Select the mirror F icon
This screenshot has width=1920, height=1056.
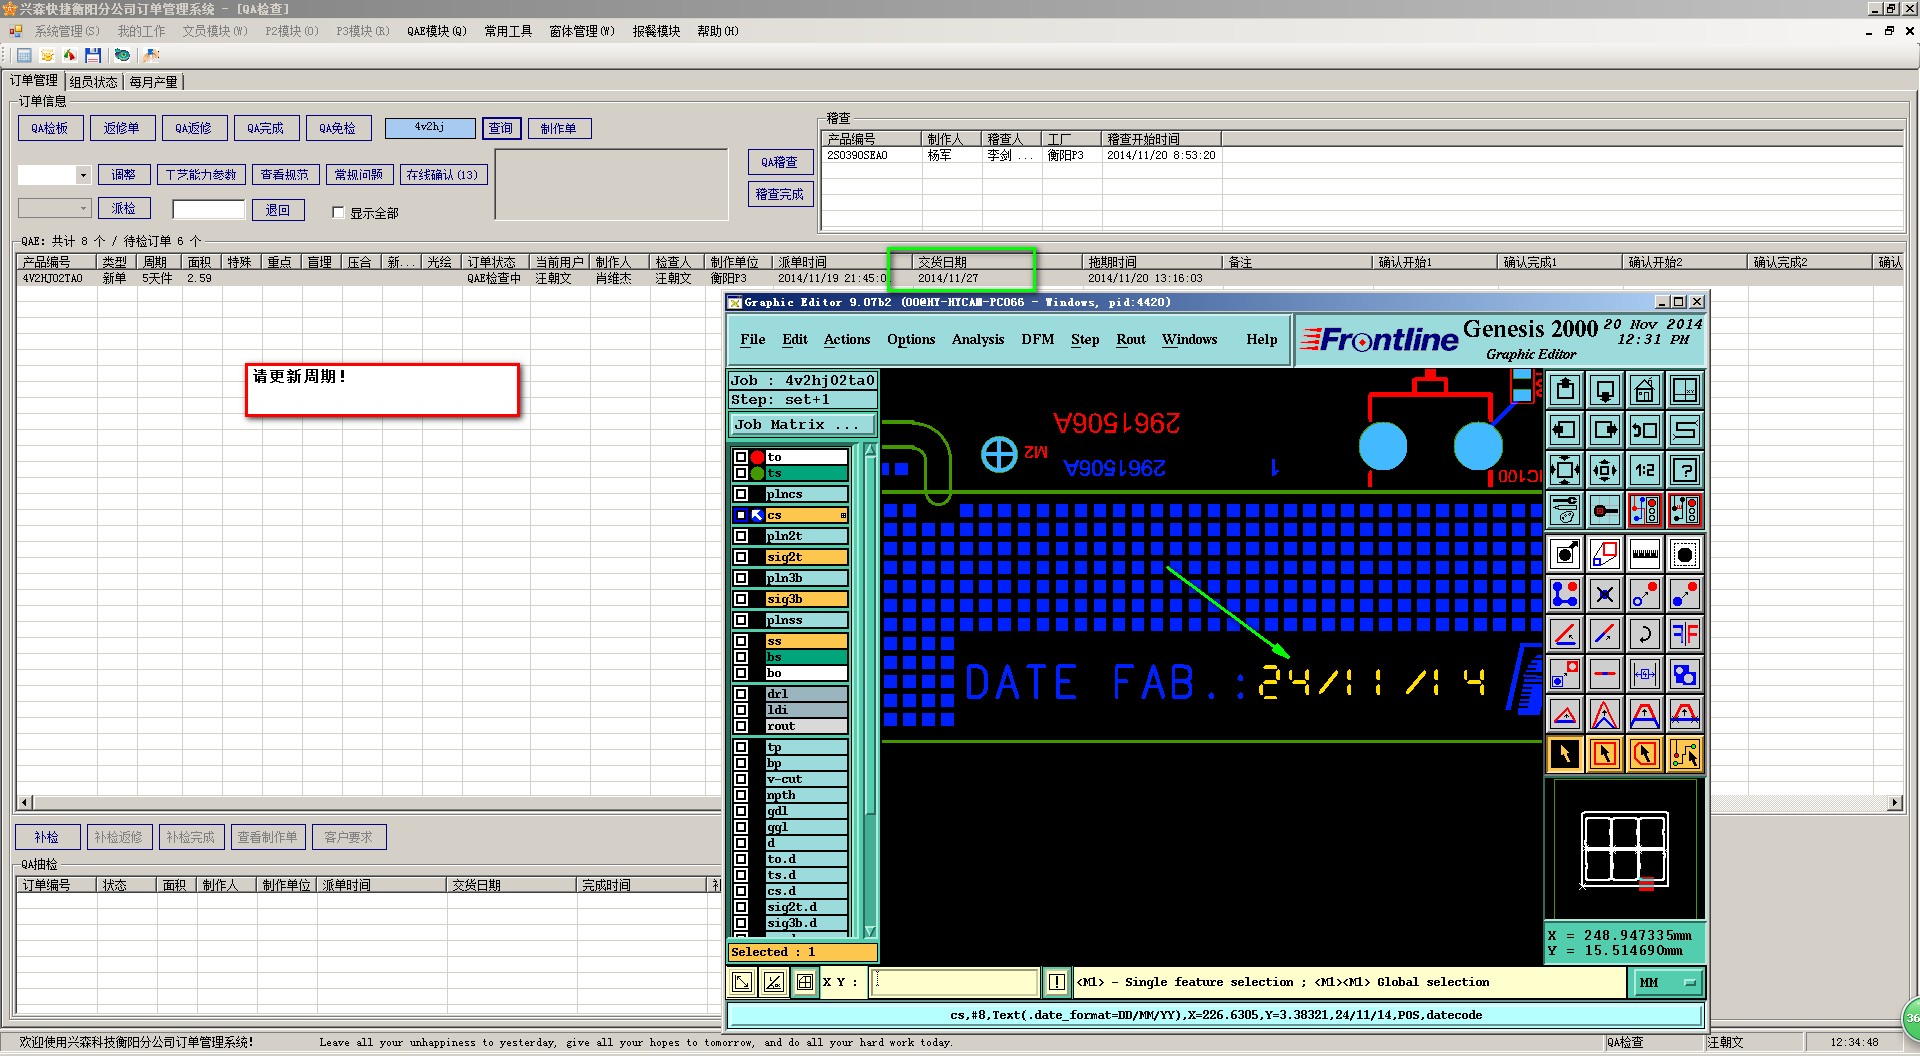[1685, 634]
